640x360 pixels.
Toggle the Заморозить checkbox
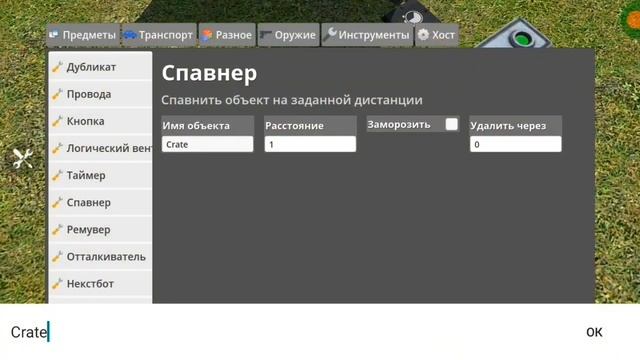point(451,124)
